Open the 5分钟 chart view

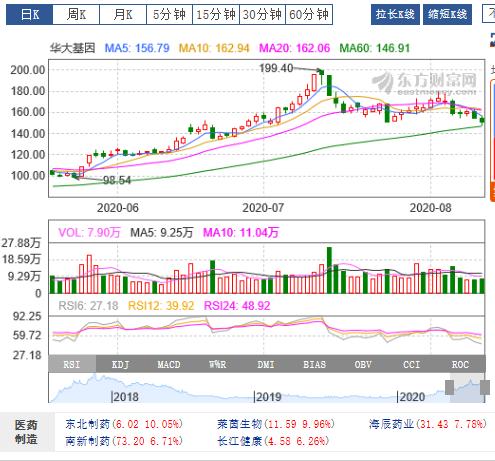(169, 15)
